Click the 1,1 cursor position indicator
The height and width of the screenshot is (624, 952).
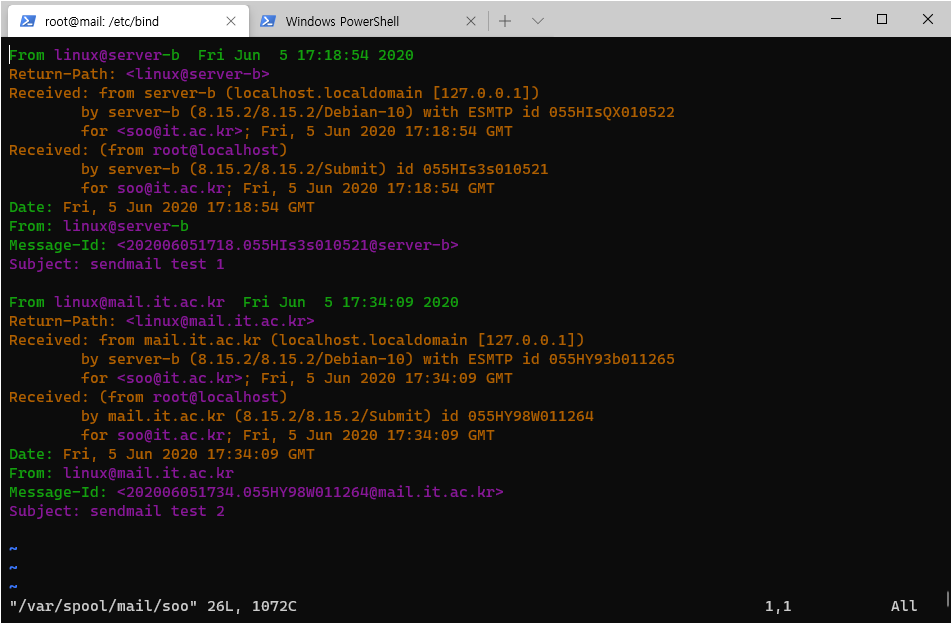(778, 606)
